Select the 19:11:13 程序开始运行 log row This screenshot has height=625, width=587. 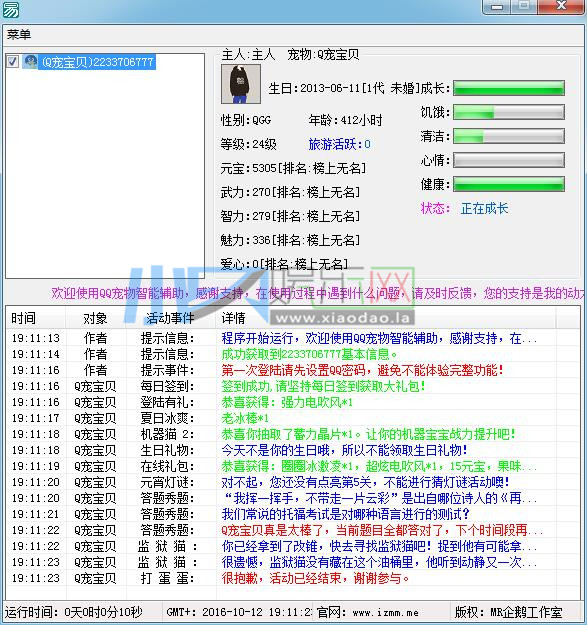pos(293,338)
